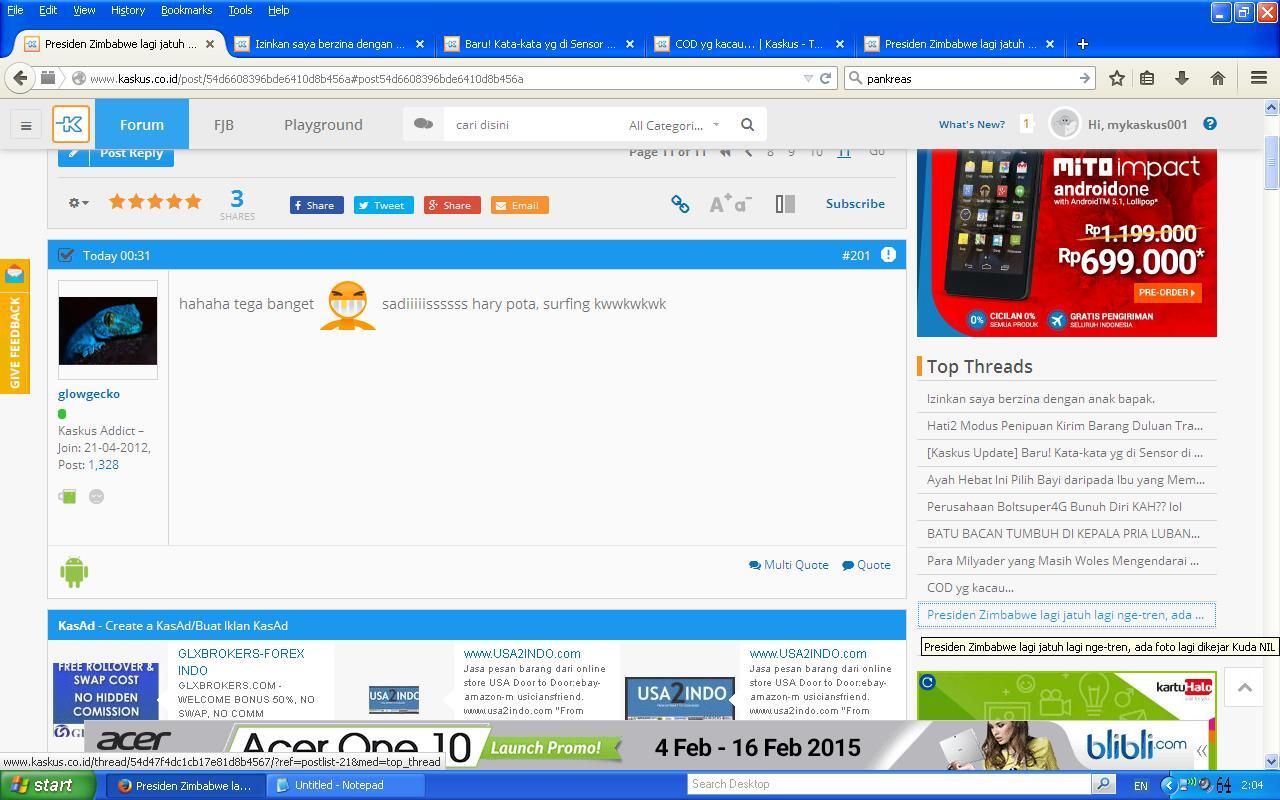Go to Firefox home page icon
1280x800 pixels.
1217,78
